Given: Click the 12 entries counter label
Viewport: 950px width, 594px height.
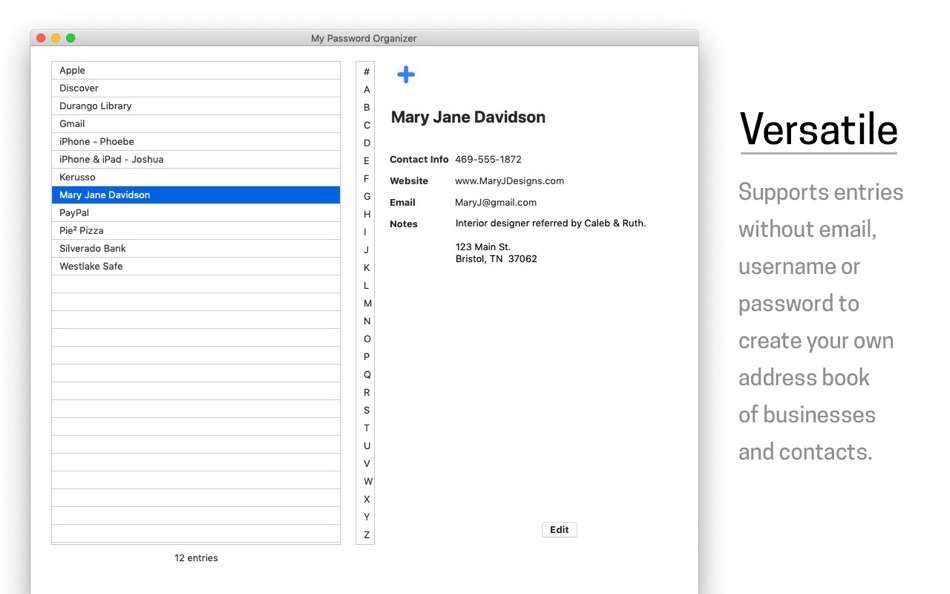Looking at the screenshot, I should click(195, 558).
